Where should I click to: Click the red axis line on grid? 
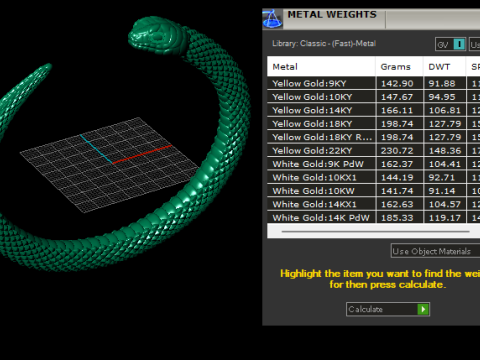[142, 154]
